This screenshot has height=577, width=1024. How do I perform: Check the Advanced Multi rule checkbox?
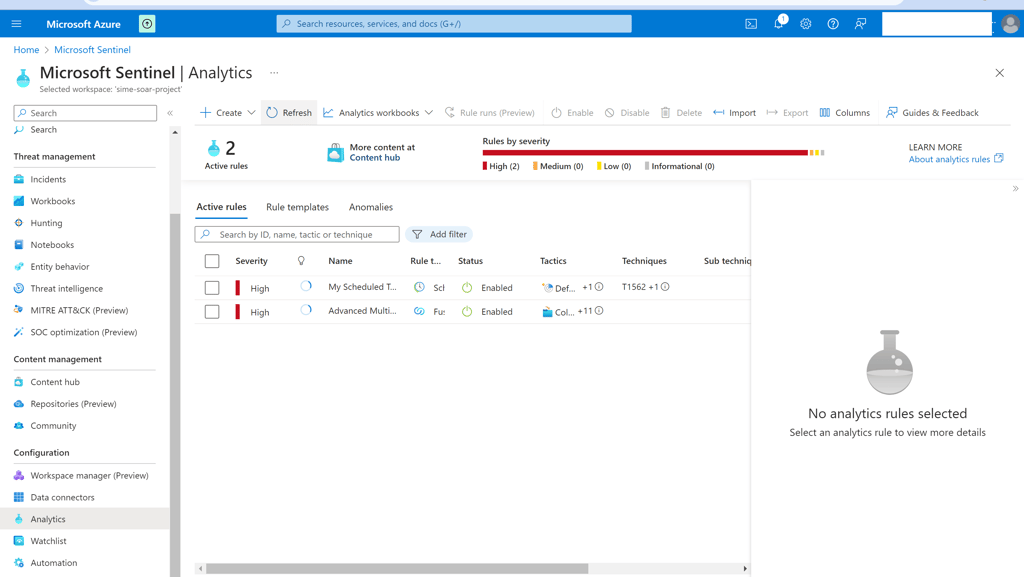coord(212,312)
